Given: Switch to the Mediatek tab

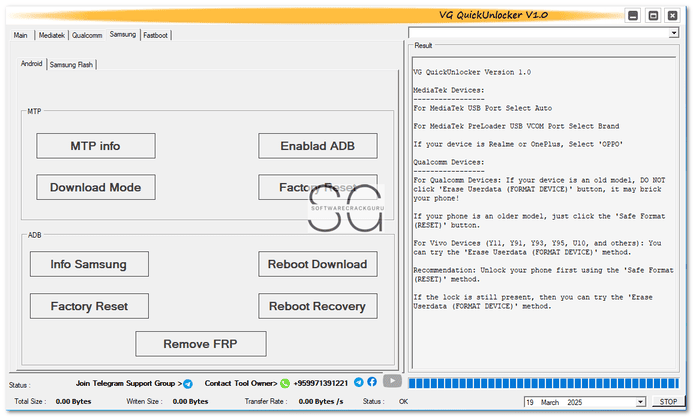Looking at the screenshot, I should (x=52, y=35).
